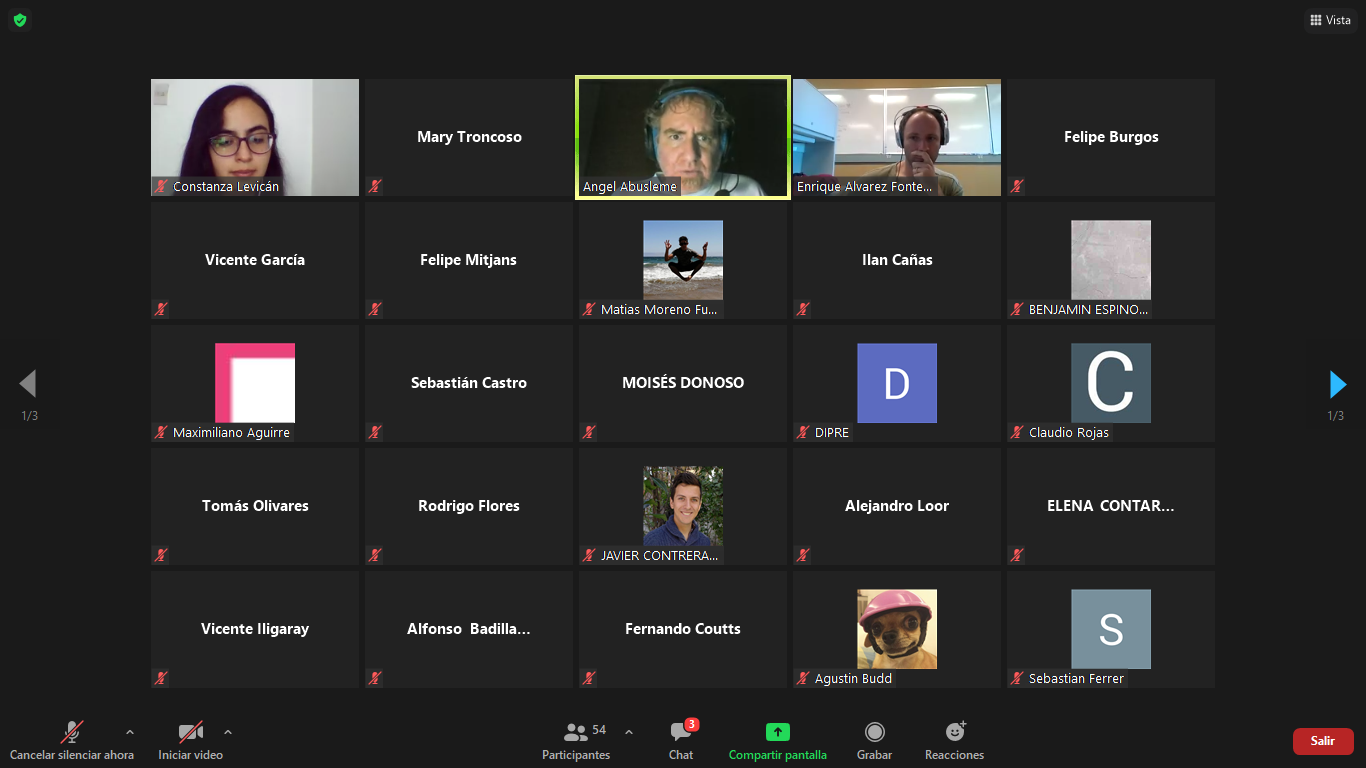Select the Mary Troncoso name
Image resolution: width=1366 pixels, height=768 pixels.
[469, 137]
